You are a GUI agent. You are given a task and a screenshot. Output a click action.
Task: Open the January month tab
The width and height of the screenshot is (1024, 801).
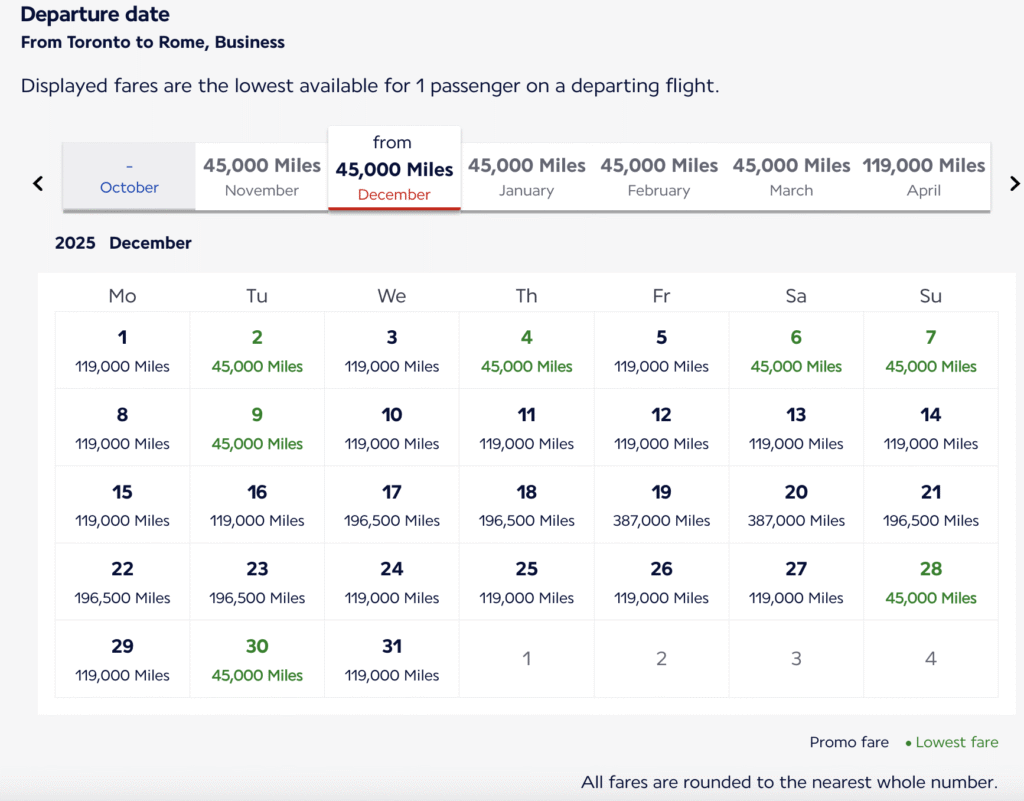coord(527,176)
